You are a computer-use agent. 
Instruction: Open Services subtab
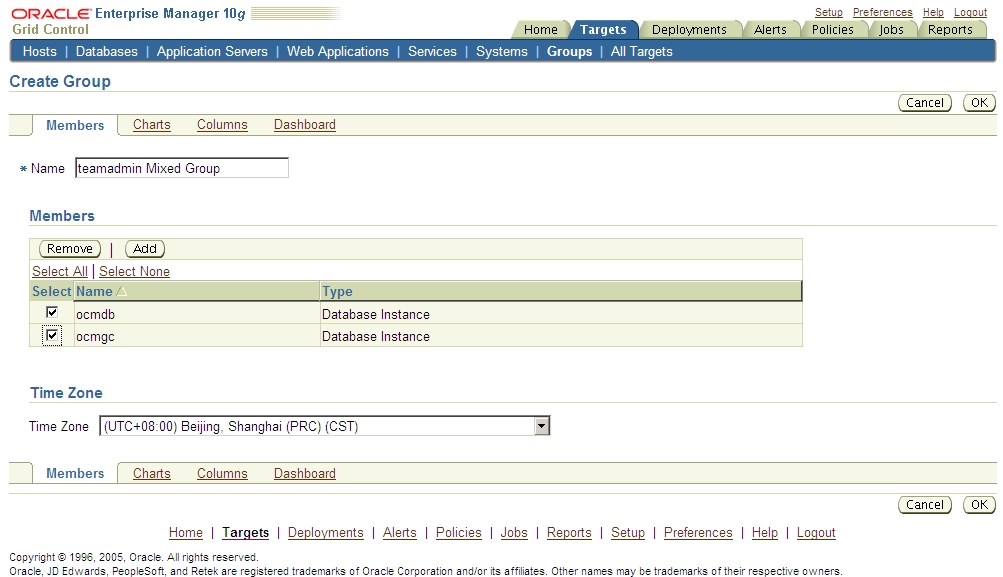[x=432, y=51]
